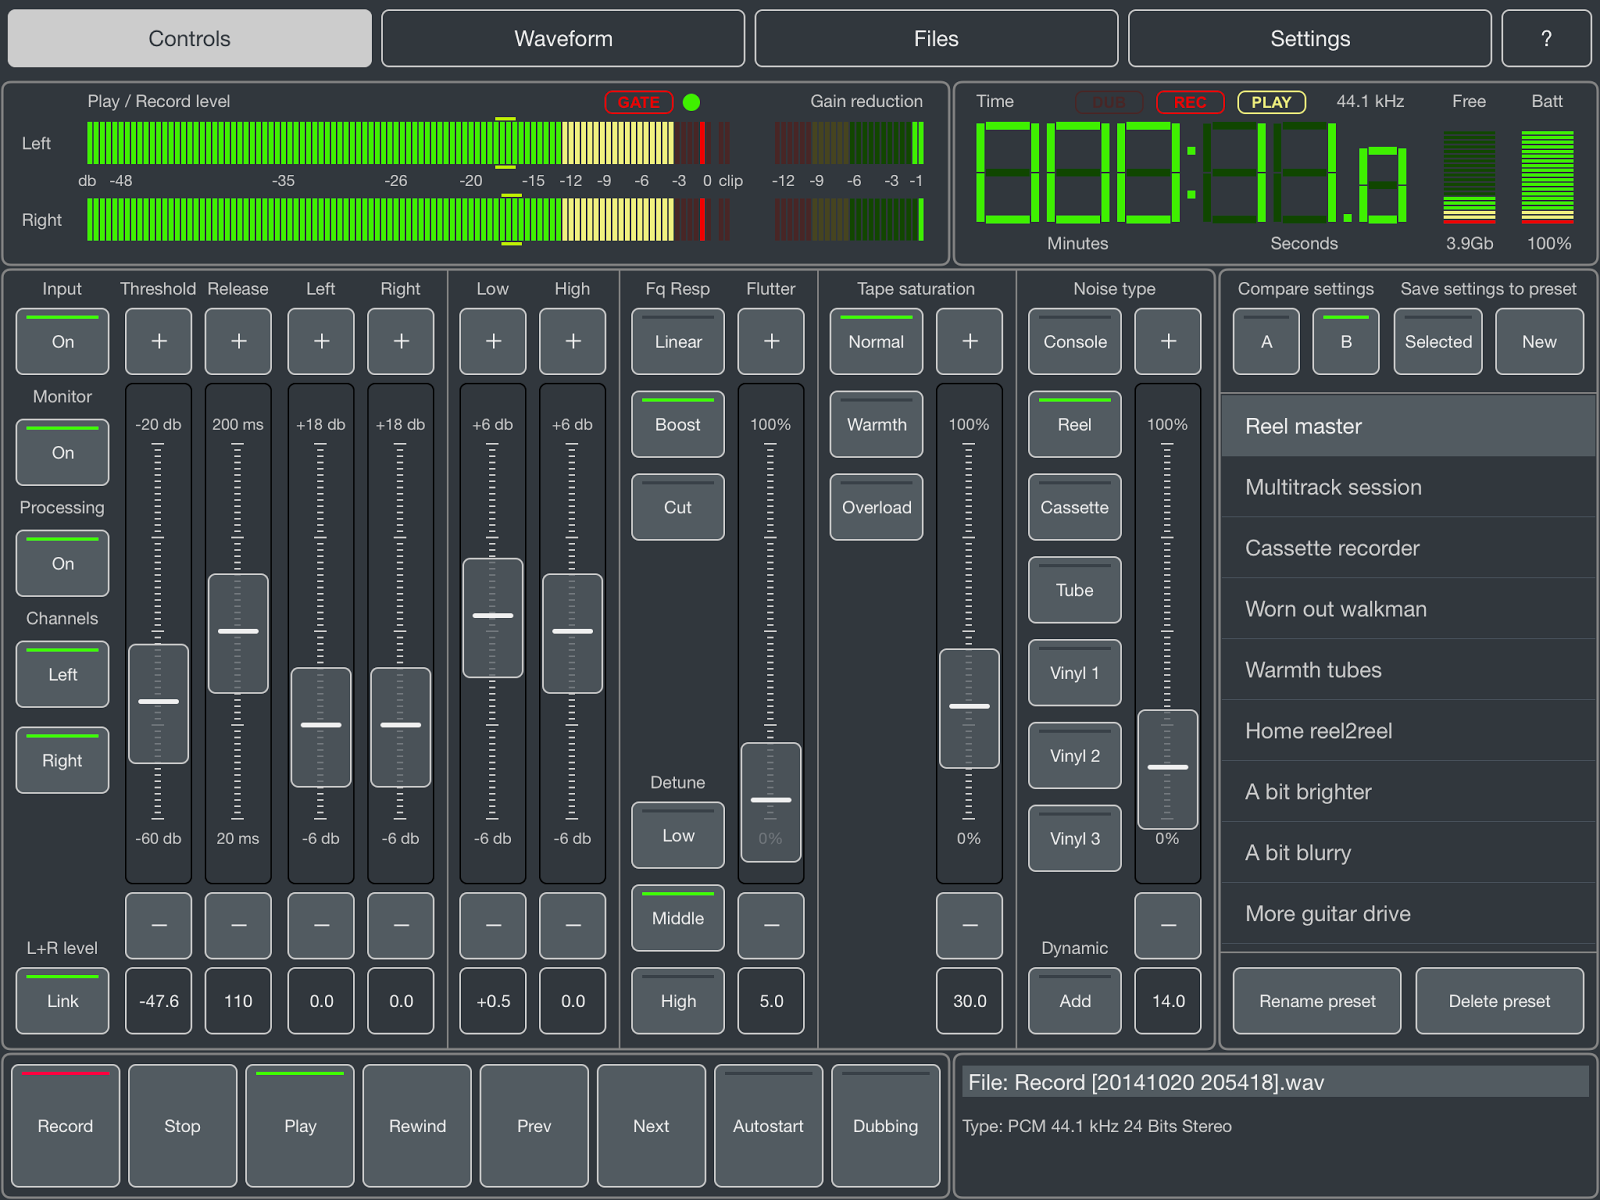Save settings to Selected preset
Viewport: 1600px width, 1200px height.
point(1438,341)
